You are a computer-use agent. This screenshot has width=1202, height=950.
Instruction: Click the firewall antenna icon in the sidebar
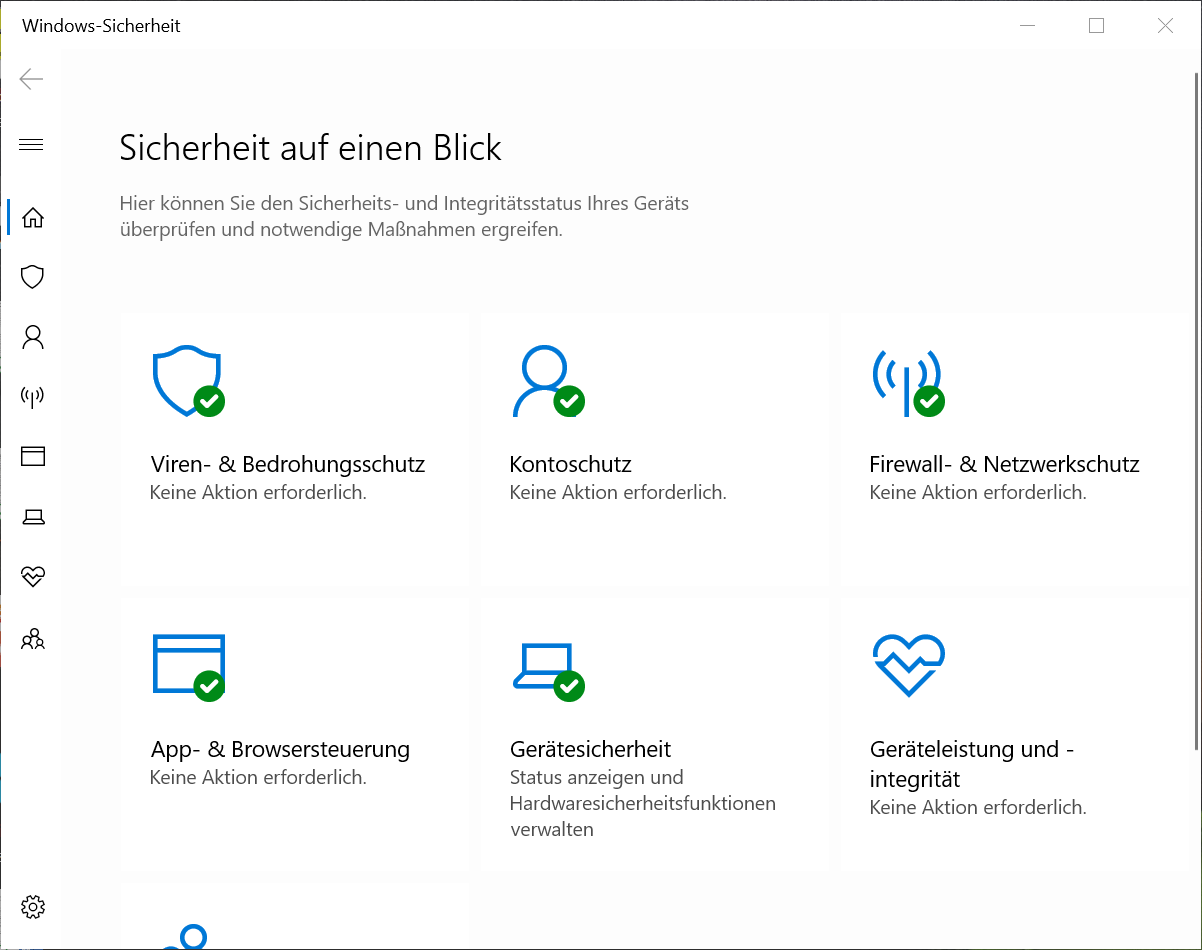click(33, 397)
